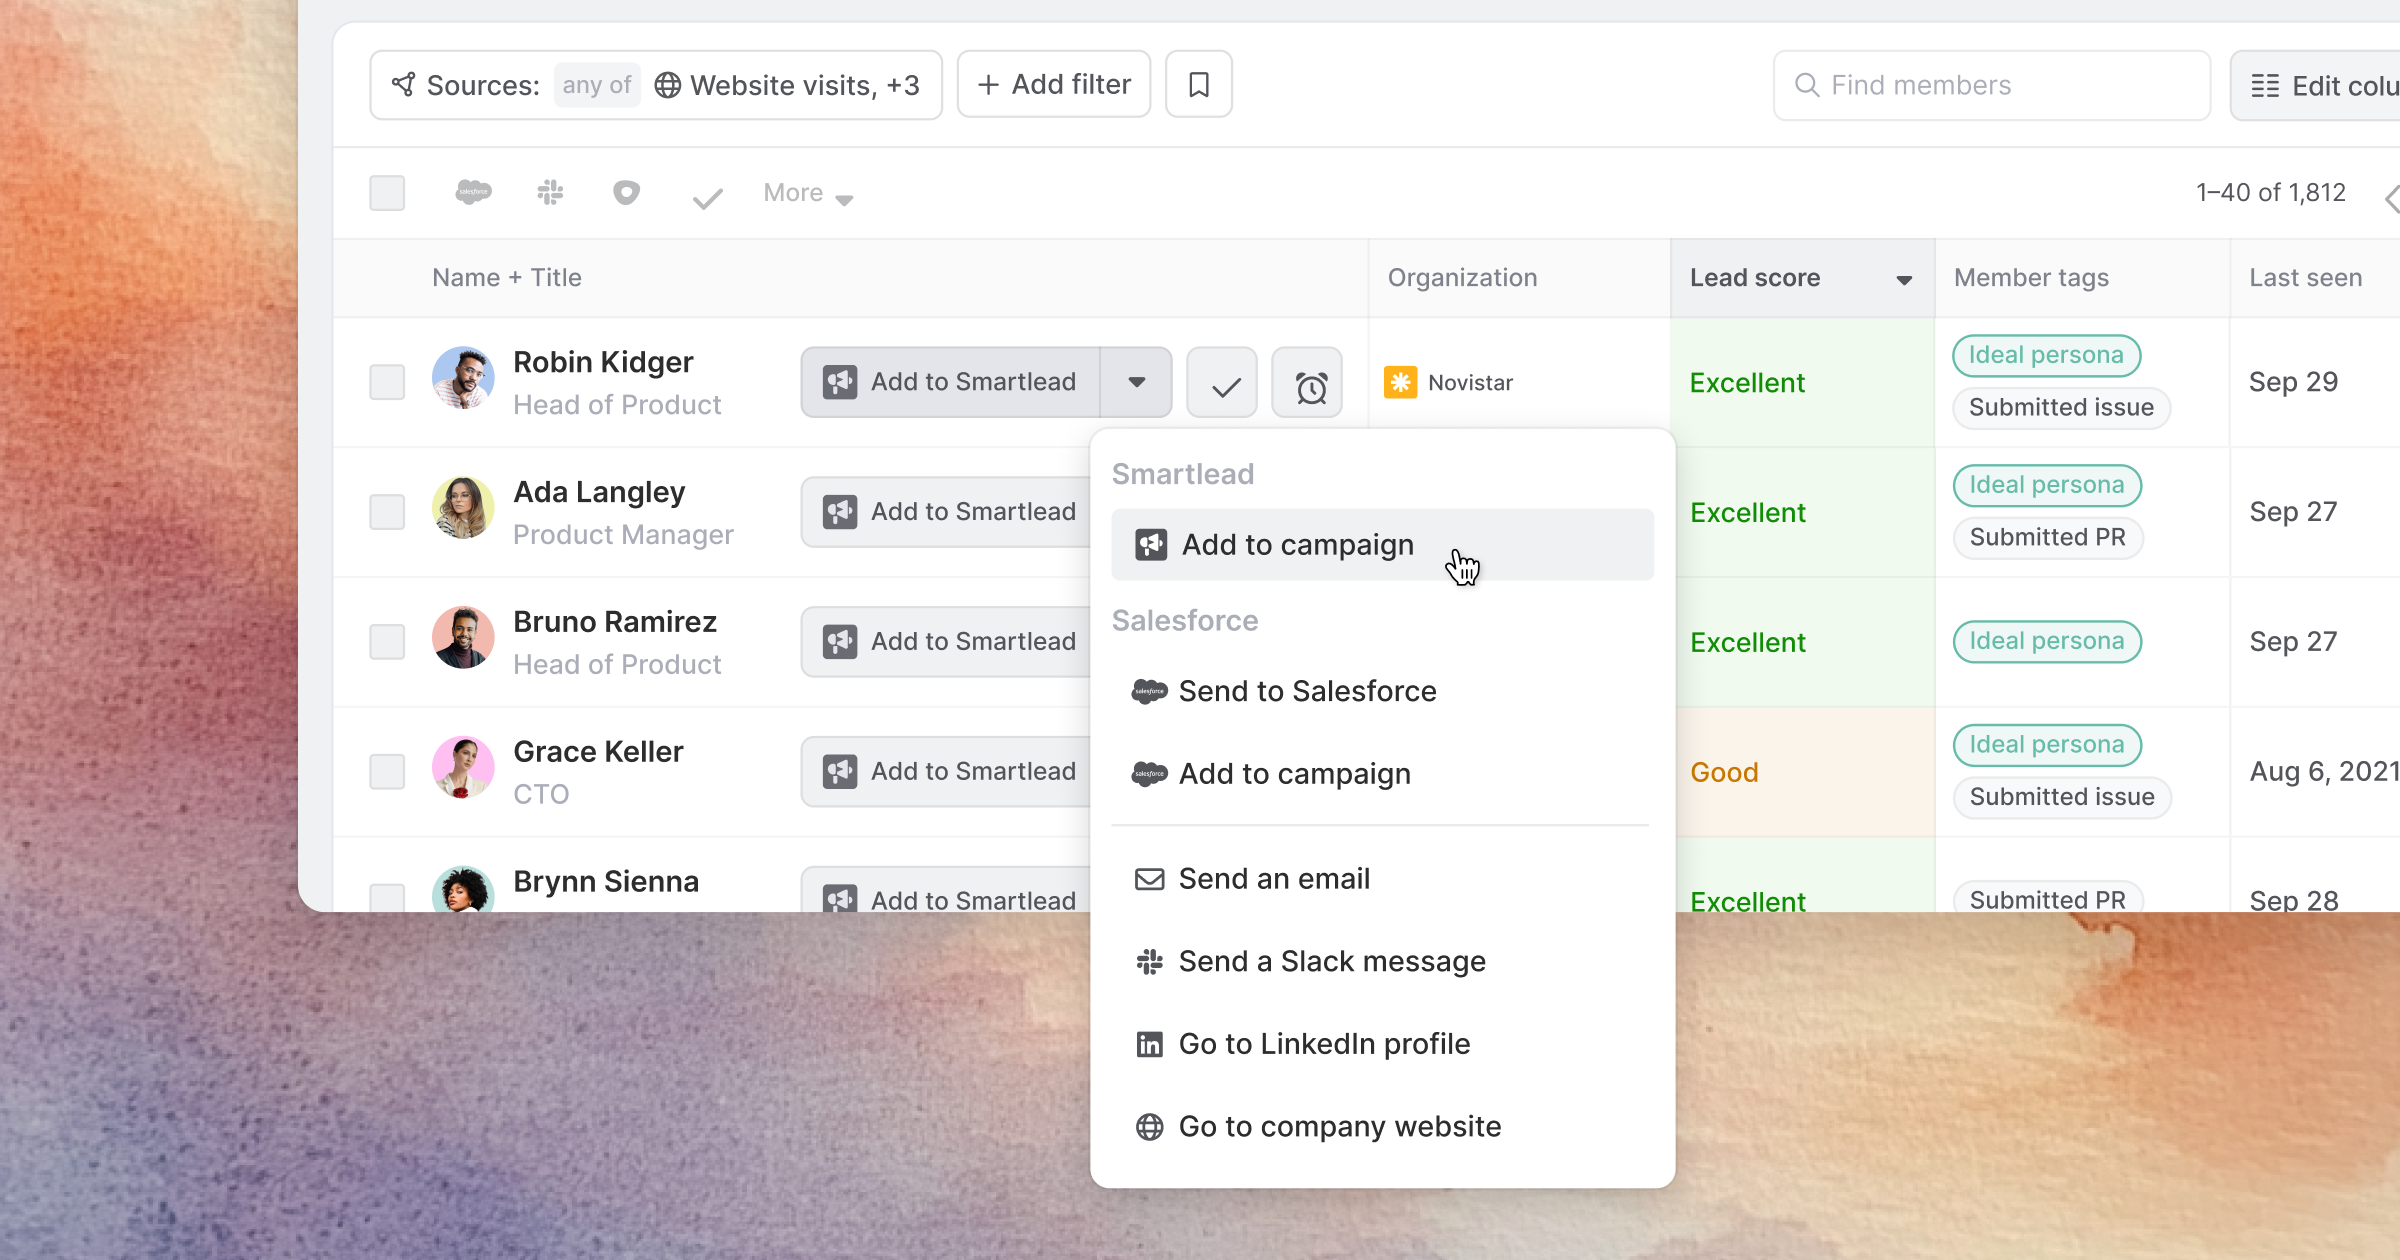Click the globe icon in Sources filter
The image size is (2400, 1260).
[668, 85]
